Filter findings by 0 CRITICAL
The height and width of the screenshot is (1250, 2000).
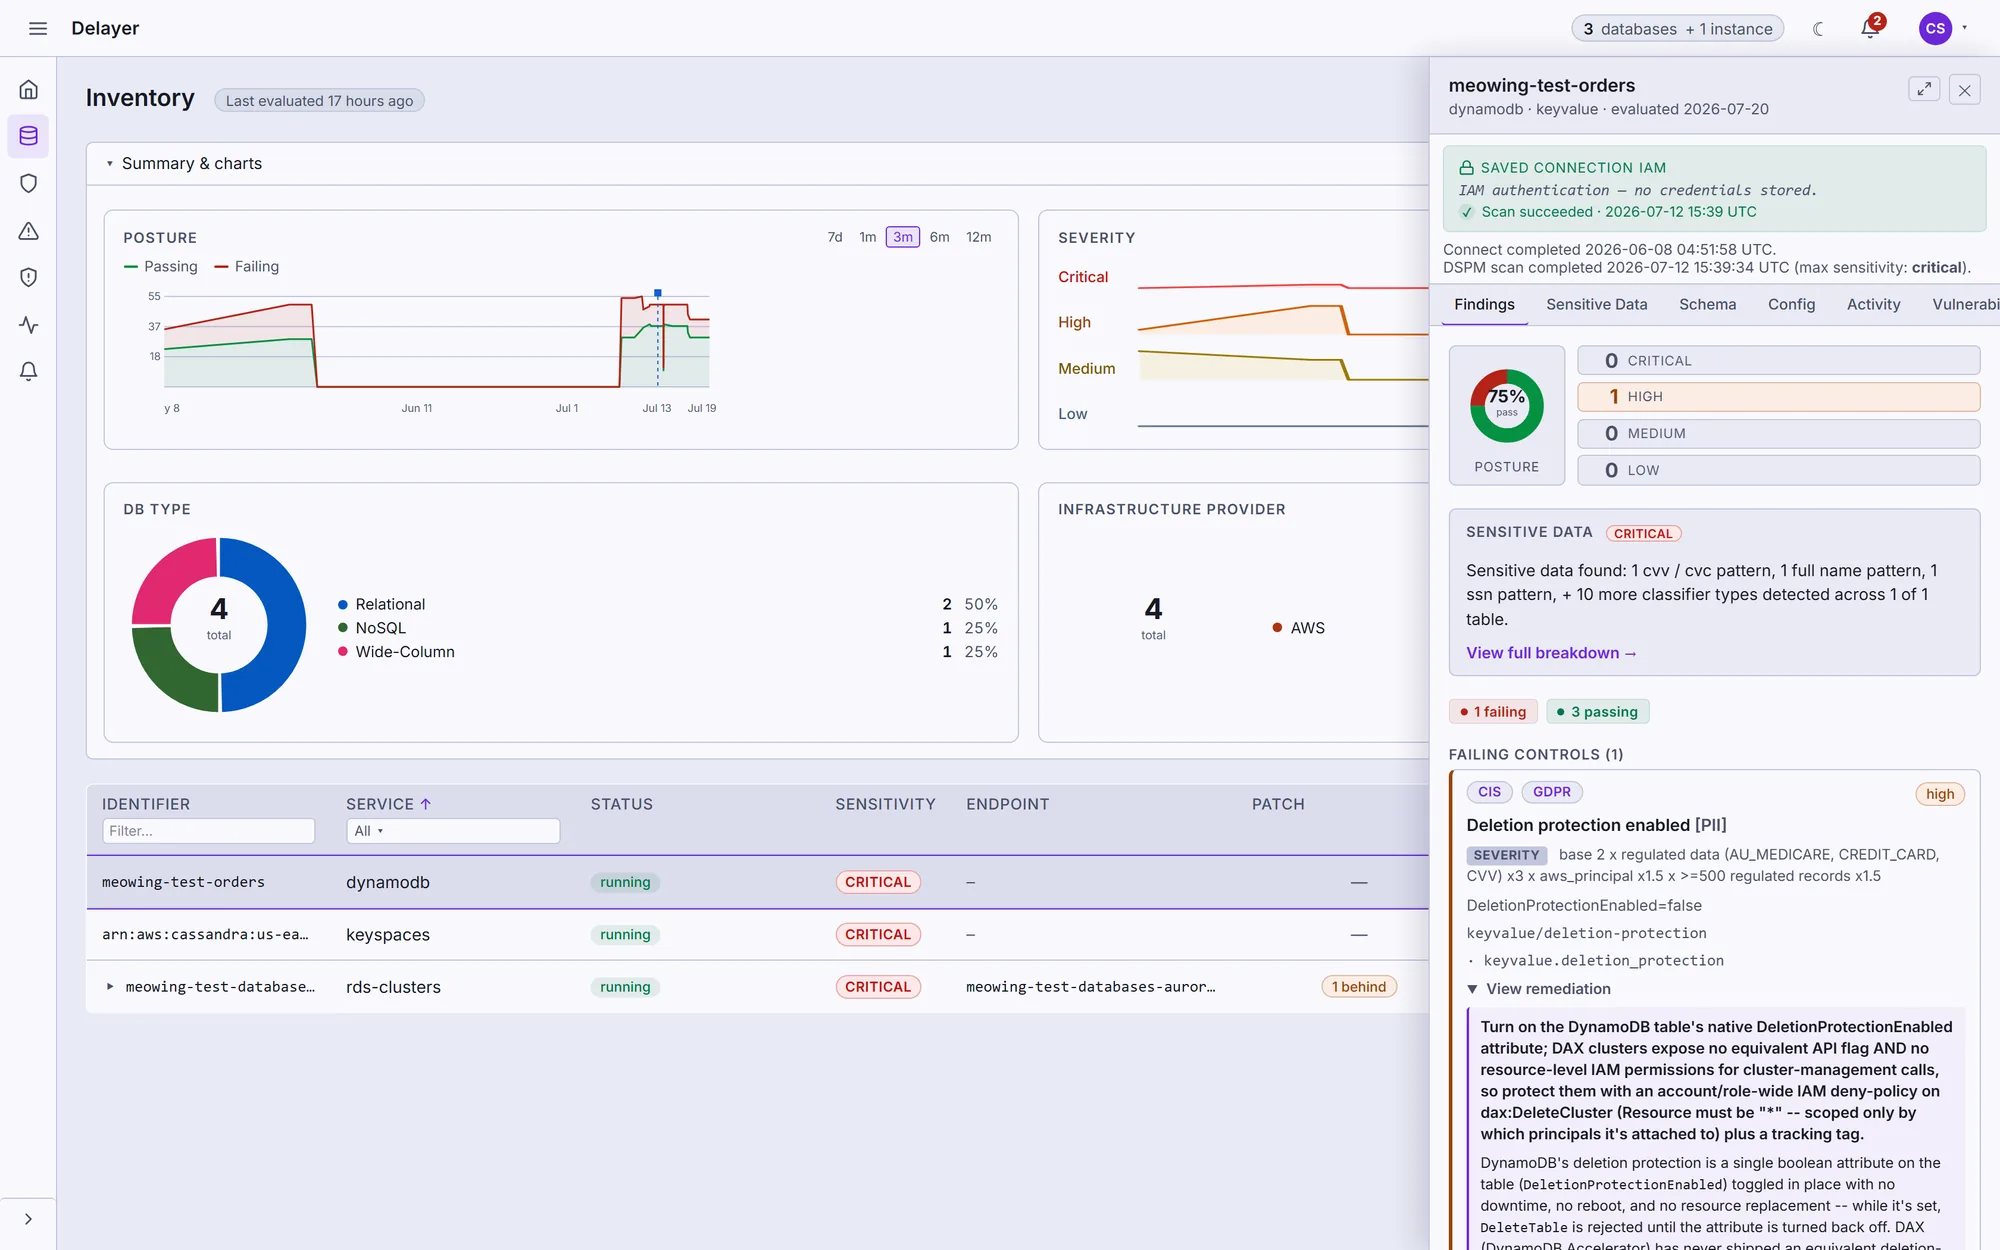click(x=1778, y=361)
